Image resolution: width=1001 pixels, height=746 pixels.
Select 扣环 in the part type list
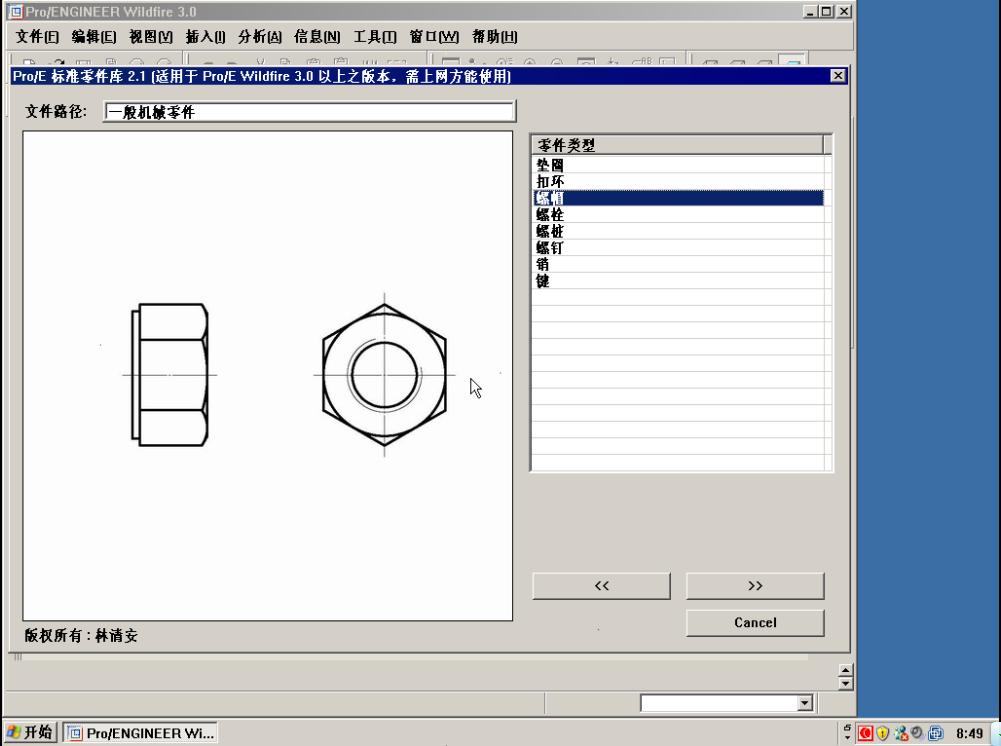[x=679, y=181]
